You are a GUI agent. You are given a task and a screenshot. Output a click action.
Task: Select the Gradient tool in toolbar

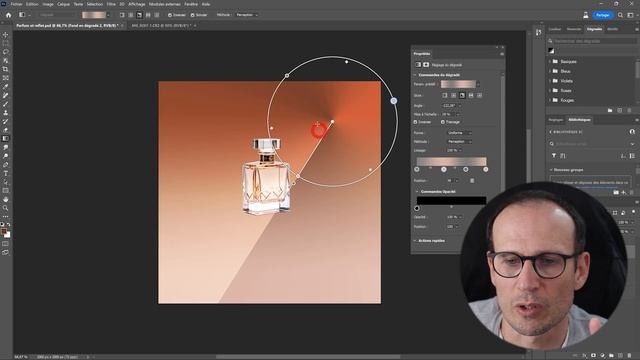point(5,138)
